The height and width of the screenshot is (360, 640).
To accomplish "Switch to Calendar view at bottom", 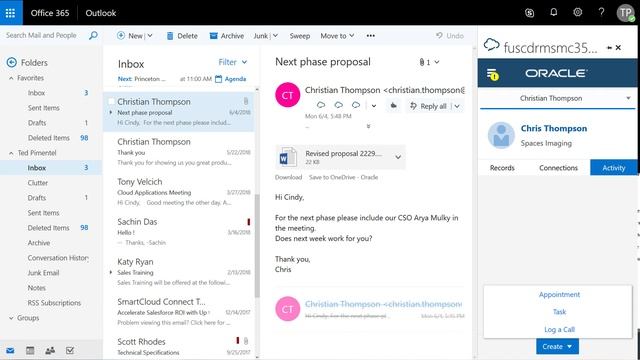I will [x=30, y=351].
